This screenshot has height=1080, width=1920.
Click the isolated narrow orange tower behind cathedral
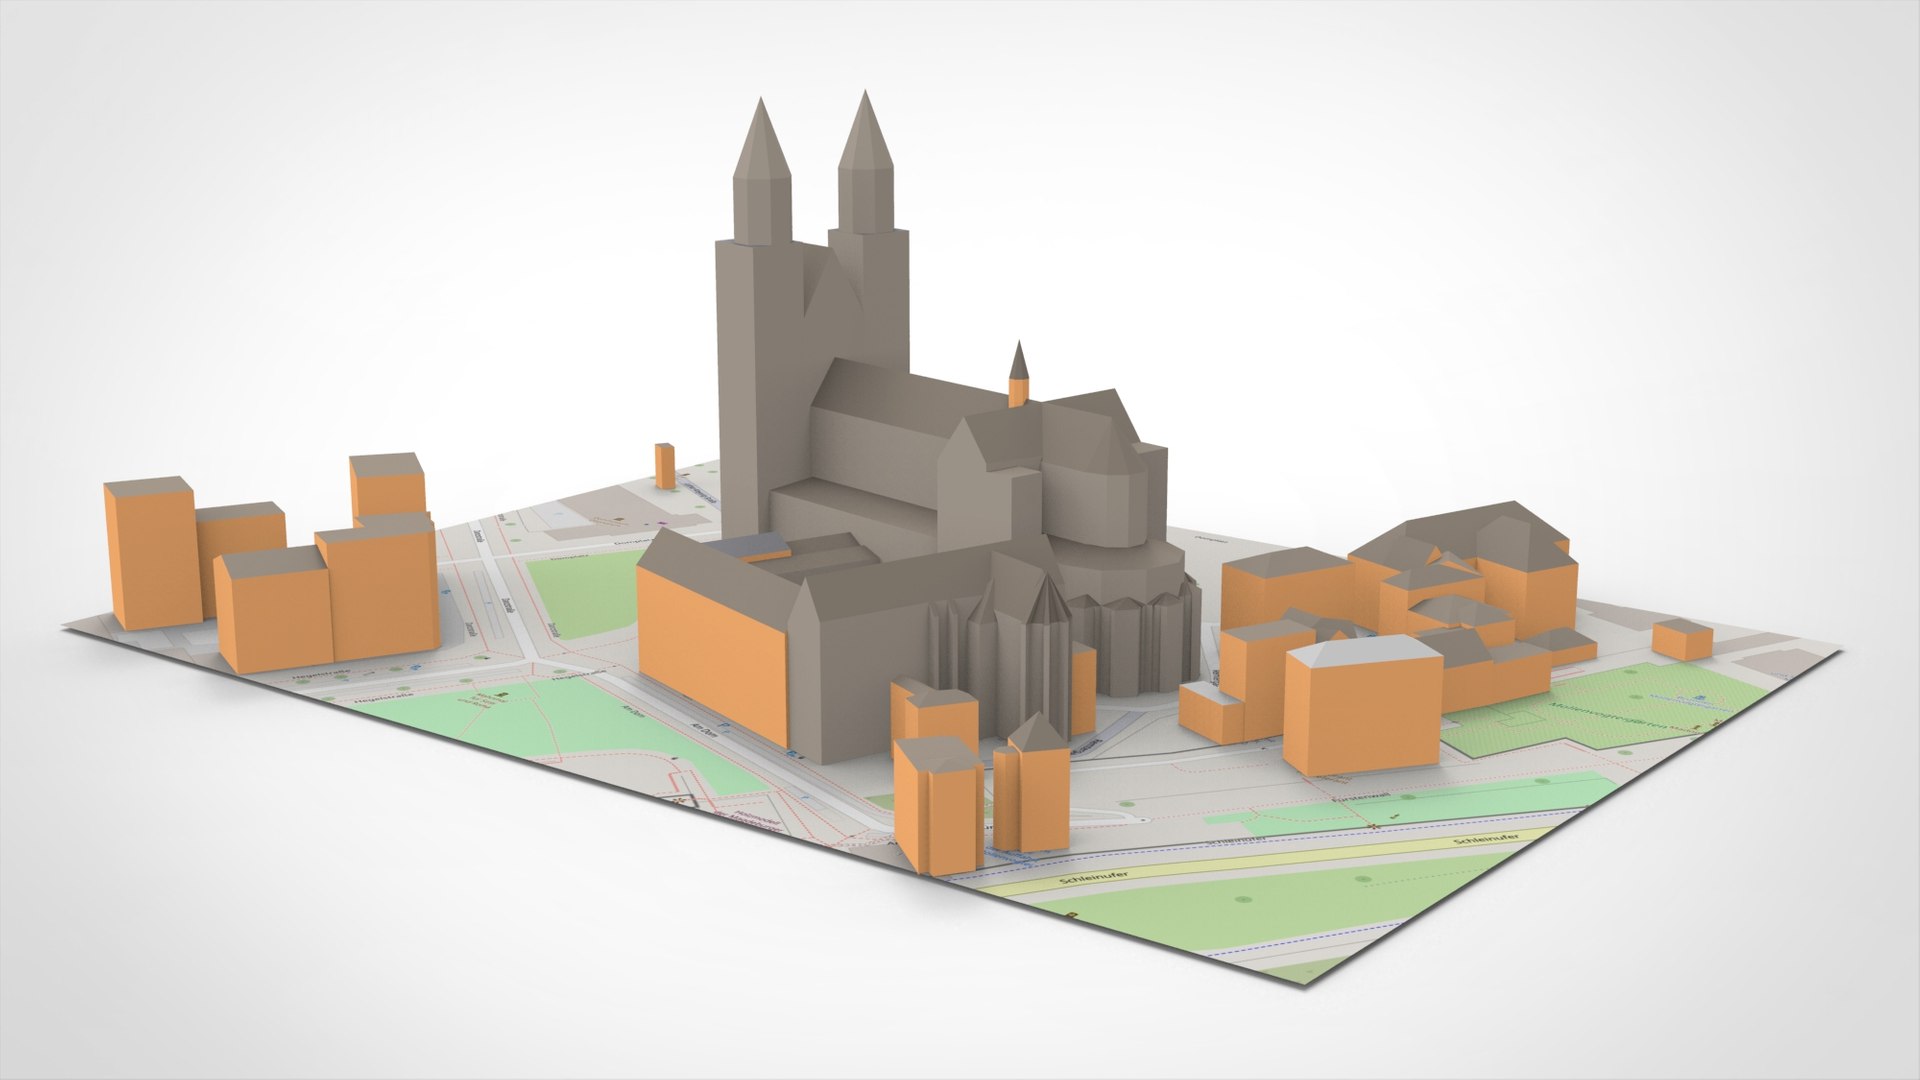pos(665,467)
